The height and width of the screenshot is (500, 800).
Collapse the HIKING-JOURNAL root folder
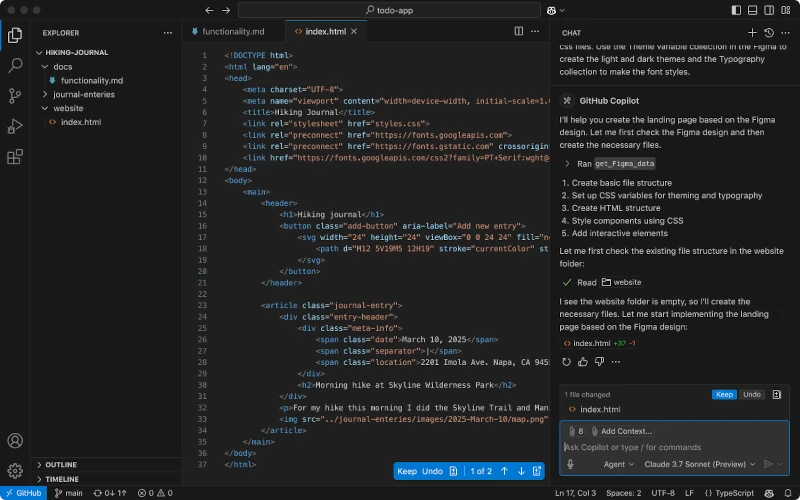coord(77,53)
